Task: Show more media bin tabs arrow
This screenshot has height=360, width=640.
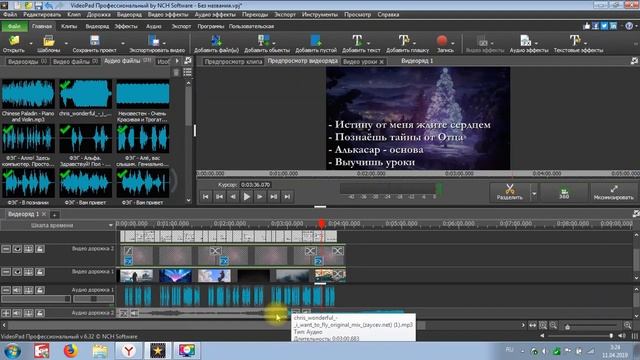Action: coord(177,61)
